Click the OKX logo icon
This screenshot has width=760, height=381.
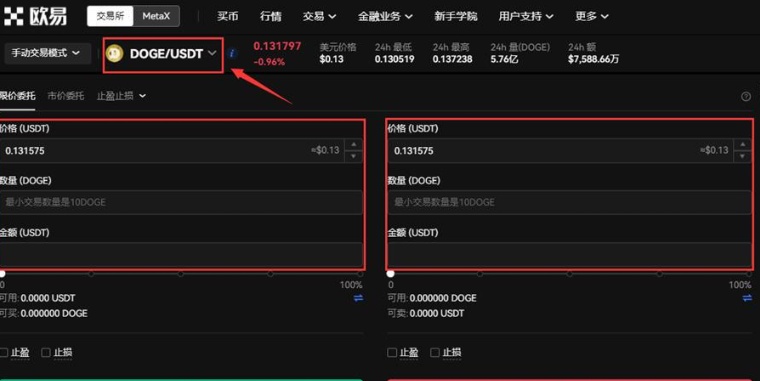pos(14,16)
